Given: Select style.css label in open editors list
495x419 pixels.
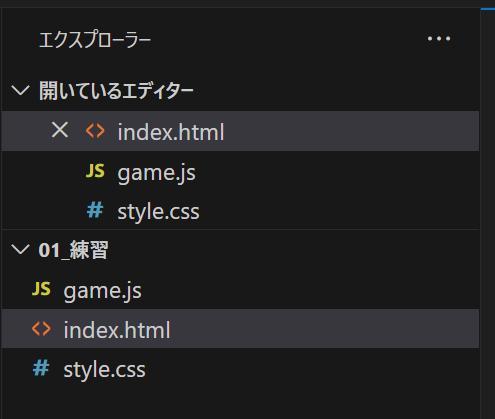Looking at the screenshot, I should 158,211.
